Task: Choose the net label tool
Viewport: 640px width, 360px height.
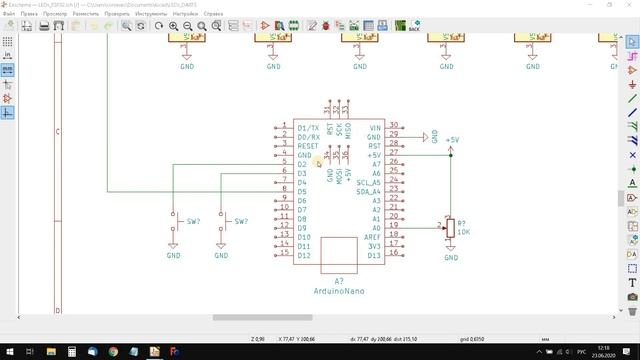Action: pyautogui.click(x=632, y=183)
